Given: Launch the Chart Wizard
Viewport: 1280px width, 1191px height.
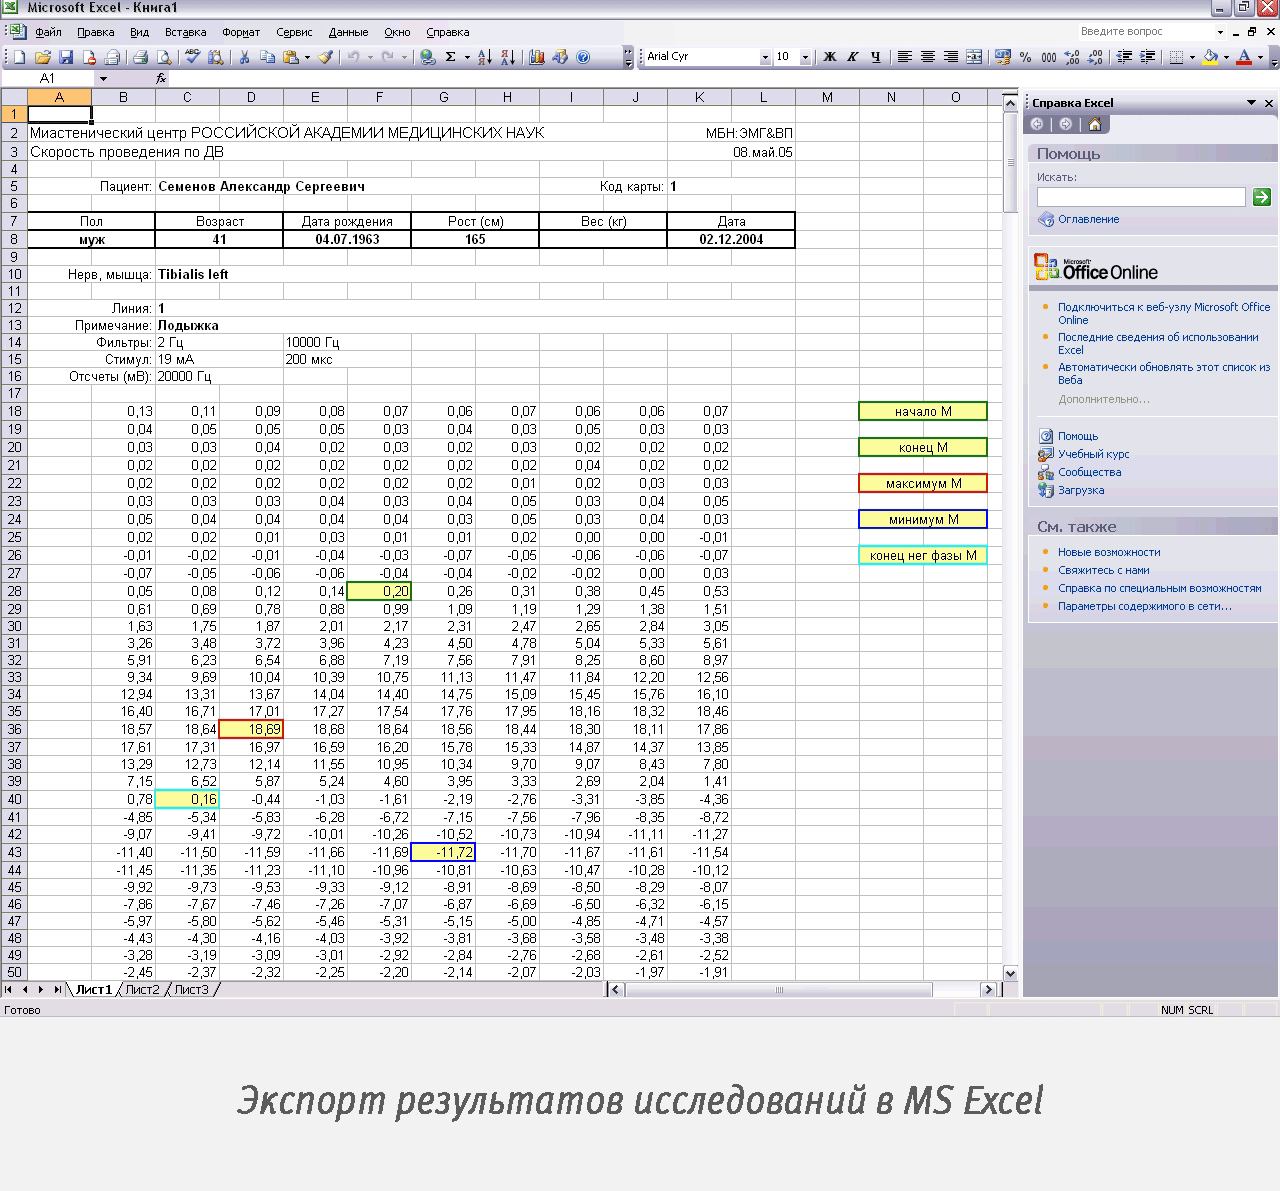Looking at the screenshot, I should point(537,57).
